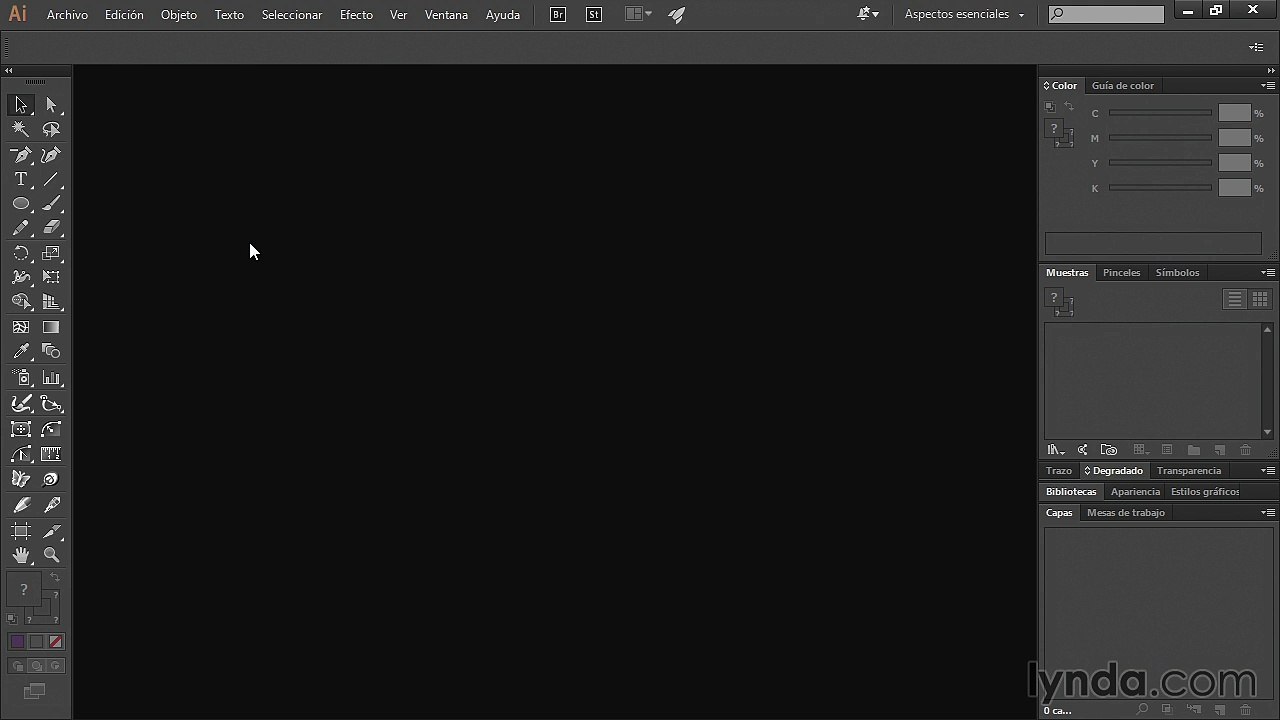This screenshot has width=1280, height=720.
Task: Switch to the Pinceles tab
Action: pos(1121,273)
